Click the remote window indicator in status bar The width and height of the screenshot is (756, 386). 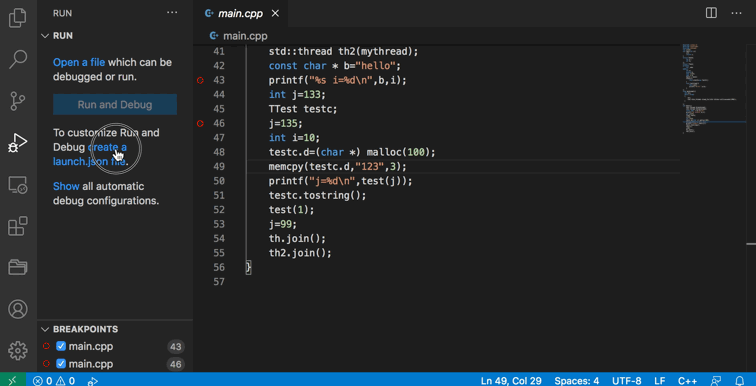pyautogui.click(x=13, y=380)
